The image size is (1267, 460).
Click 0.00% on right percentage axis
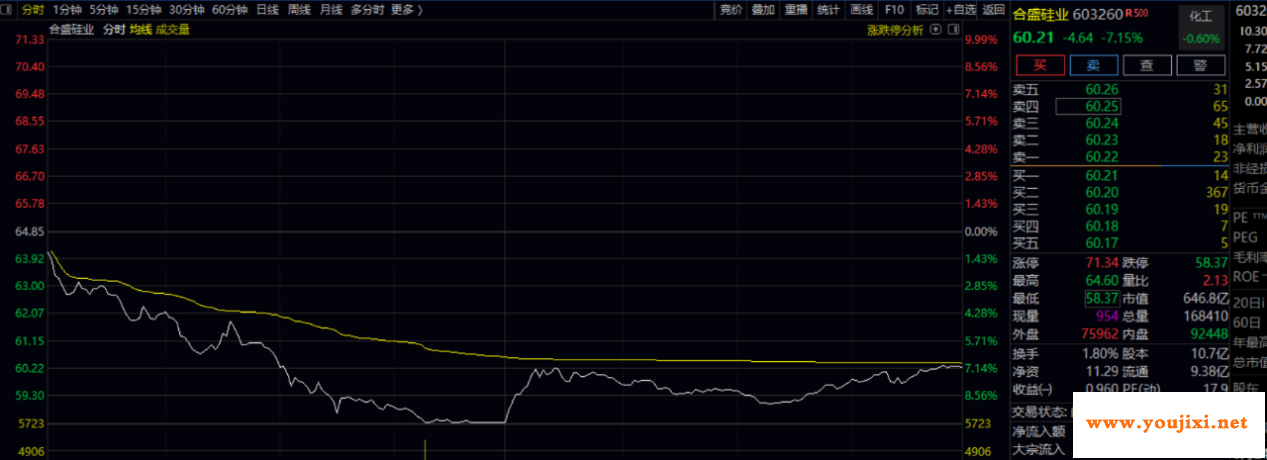tap(980, 231)
